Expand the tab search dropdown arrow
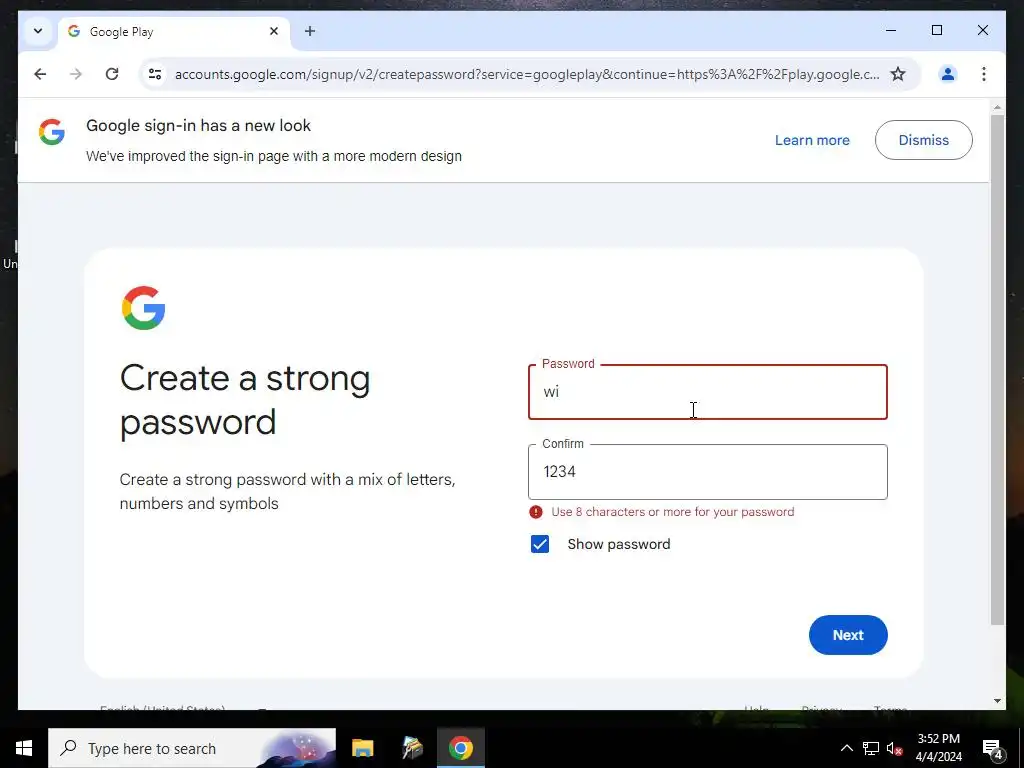The image size is (1024, 768). point(38,31)
